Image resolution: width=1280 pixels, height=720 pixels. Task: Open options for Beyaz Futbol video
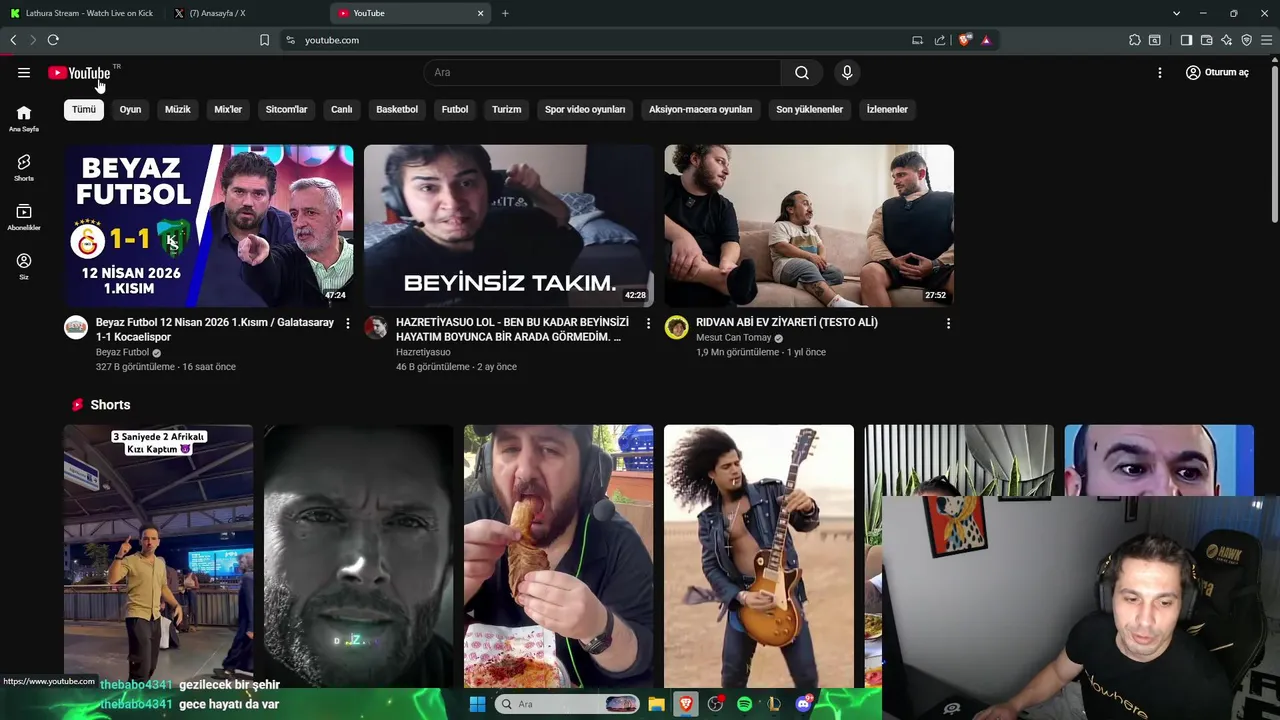click(348, 323)
